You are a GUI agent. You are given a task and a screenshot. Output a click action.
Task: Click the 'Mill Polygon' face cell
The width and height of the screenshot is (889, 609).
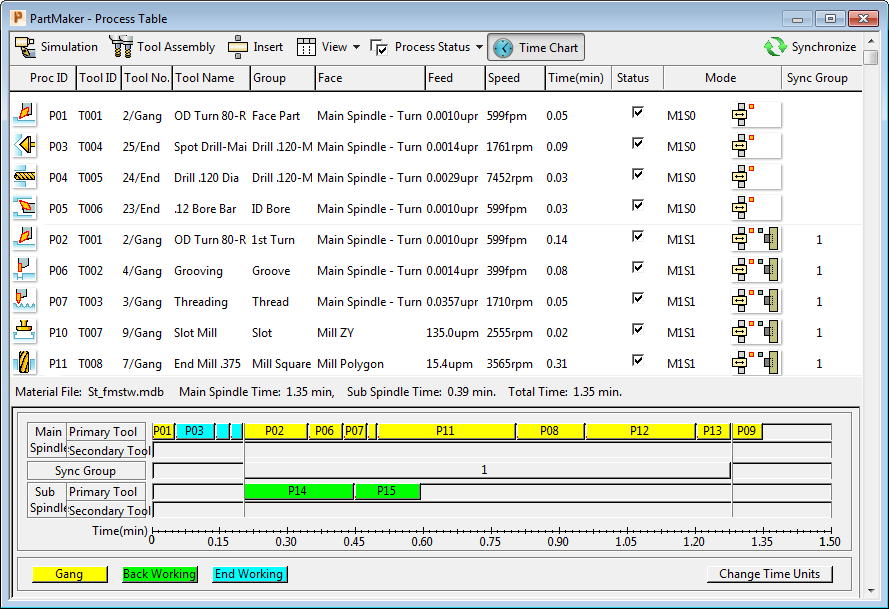[350, 364]
